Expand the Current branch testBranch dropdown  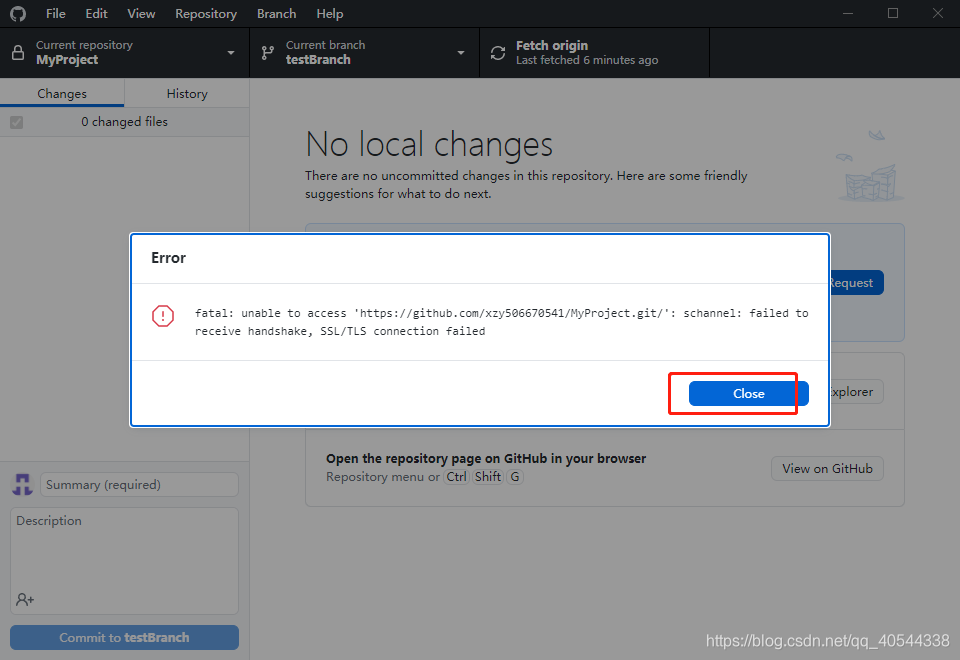pyautogui.click(x=364, y=53)
